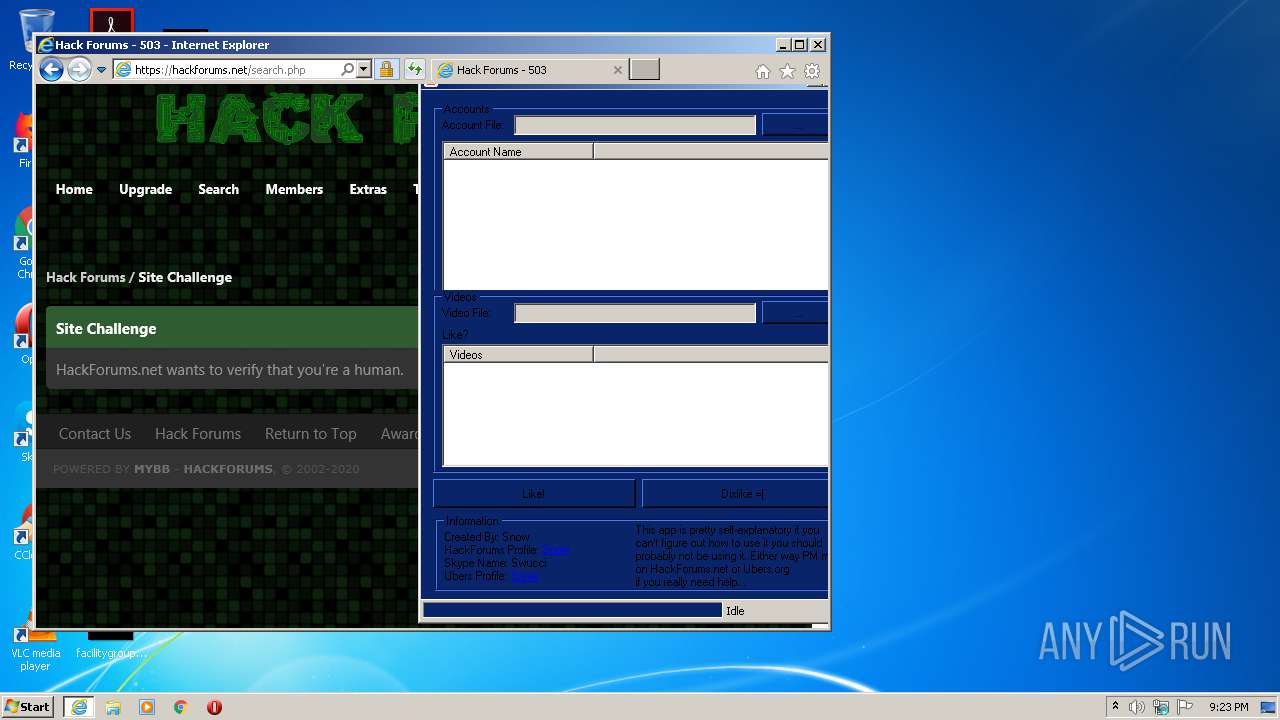
Task: Click the Video File text field
Action: pos(635,313)
